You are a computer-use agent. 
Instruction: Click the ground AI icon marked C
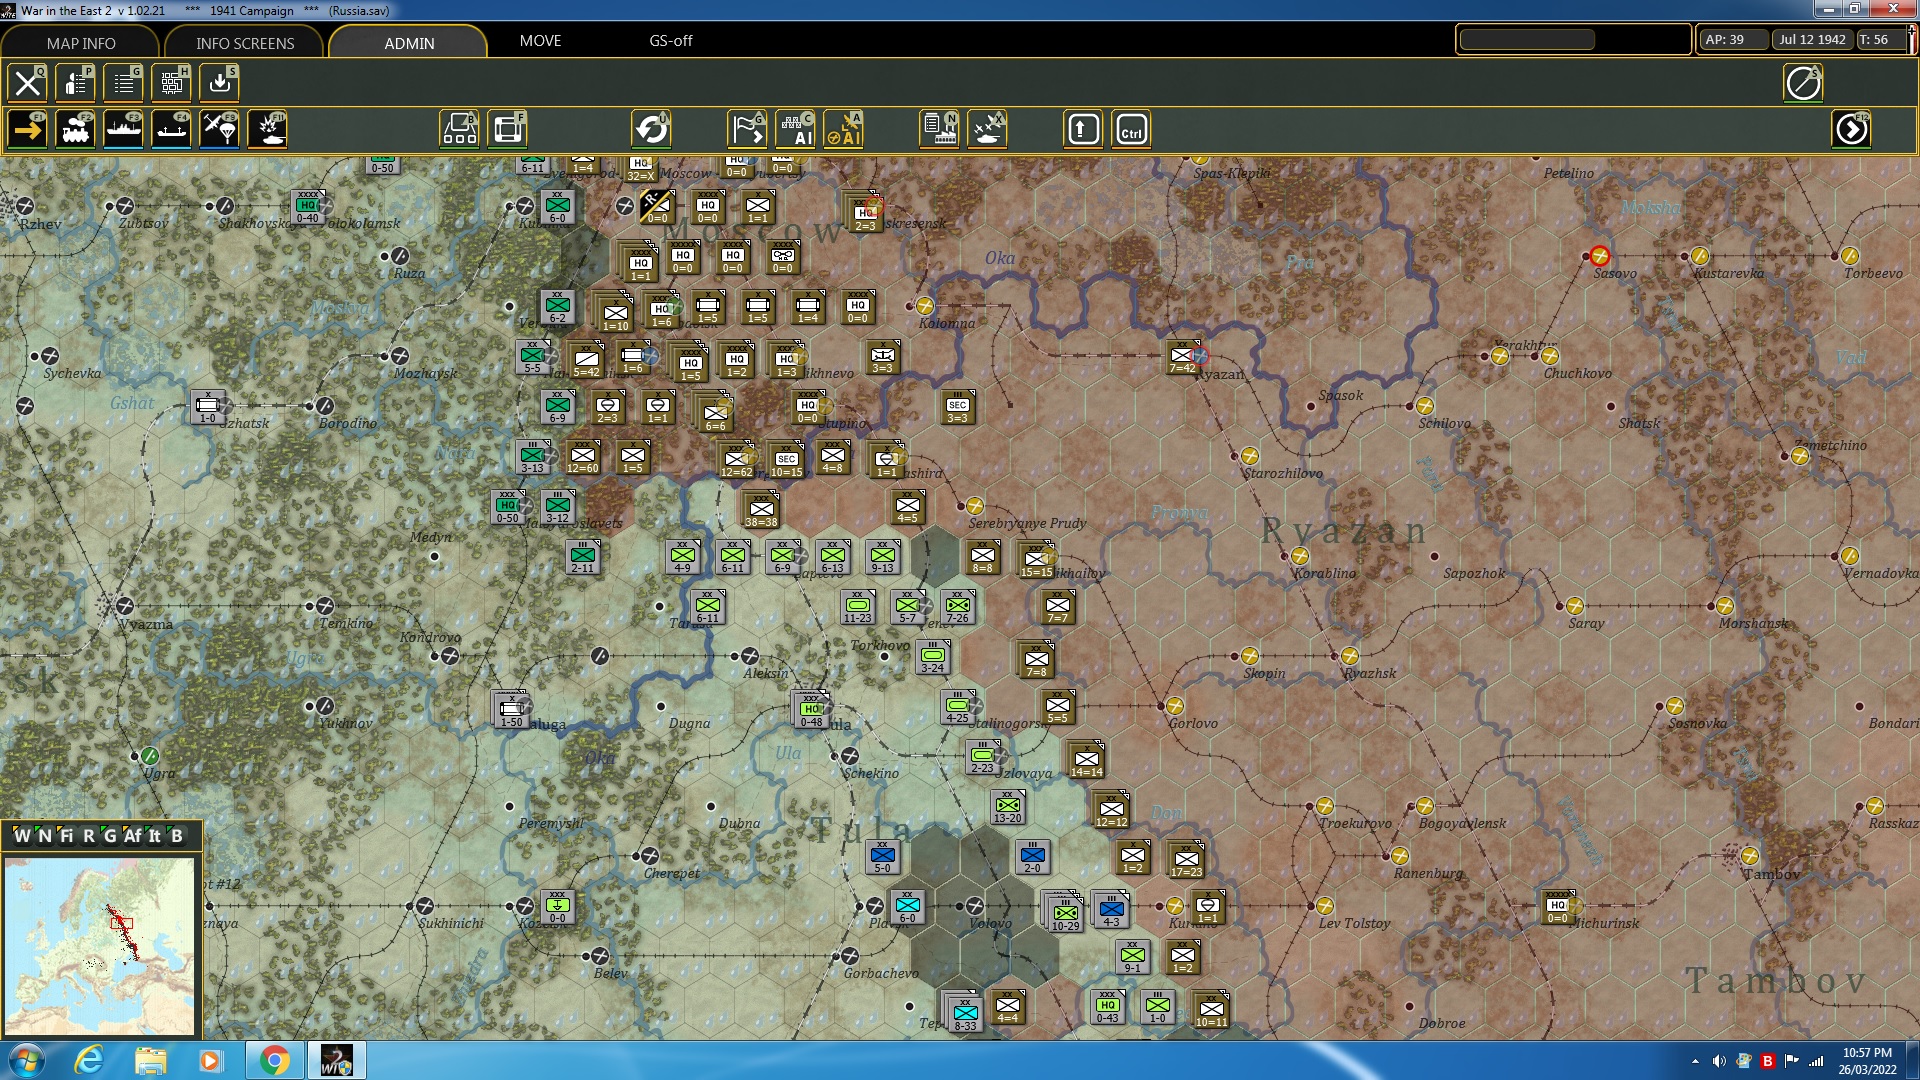(x=796, y=130)
